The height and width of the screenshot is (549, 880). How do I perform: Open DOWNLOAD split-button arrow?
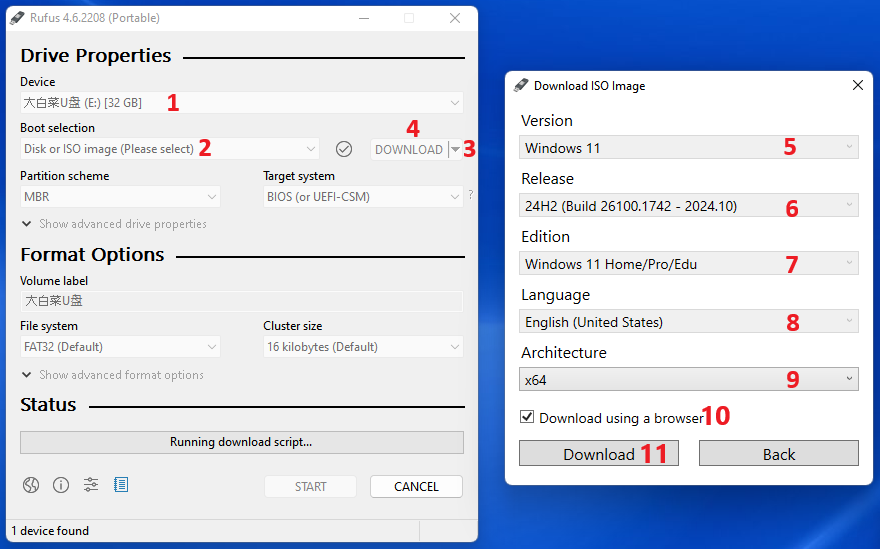[x=455, y=149]
